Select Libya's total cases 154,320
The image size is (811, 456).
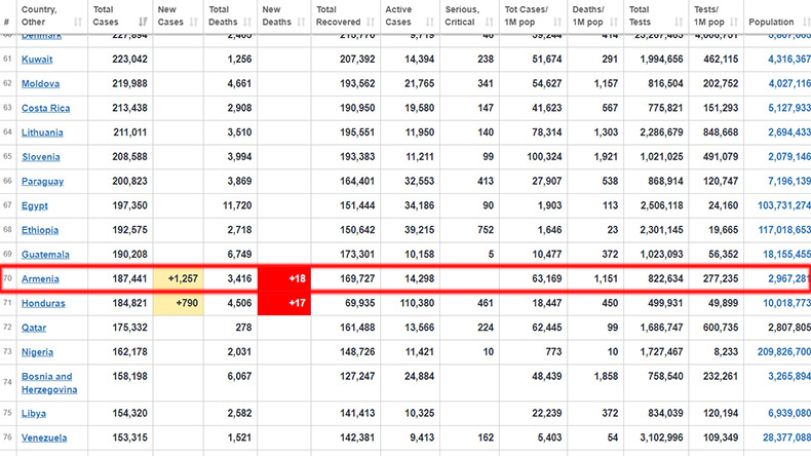pyautogui.click(x=130, y=414)
